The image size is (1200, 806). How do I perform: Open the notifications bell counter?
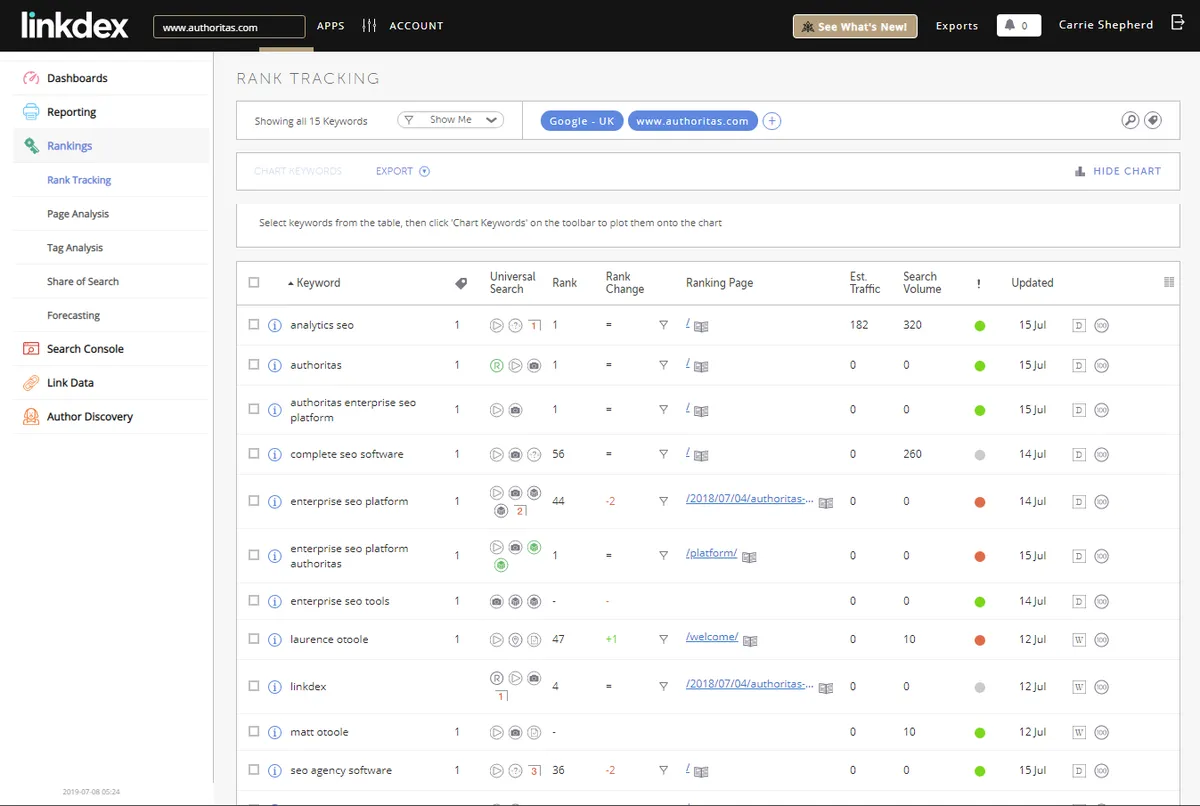(x=1018, y=26)
